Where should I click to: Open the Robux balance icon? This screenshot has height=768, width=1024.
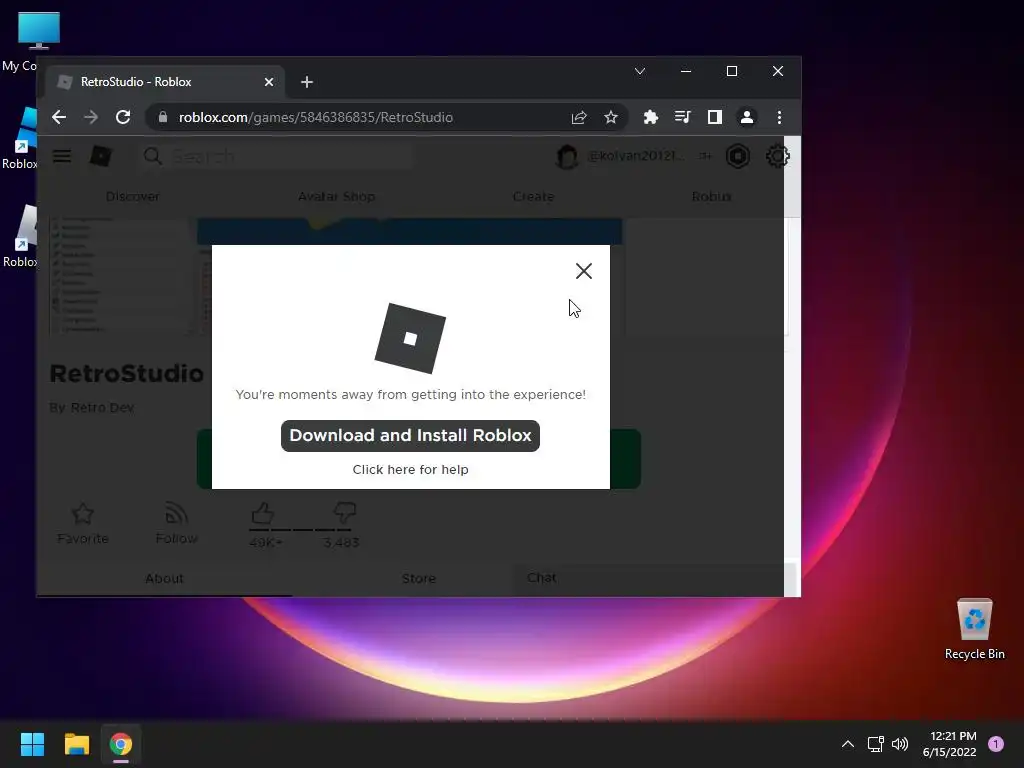(738, 157)
